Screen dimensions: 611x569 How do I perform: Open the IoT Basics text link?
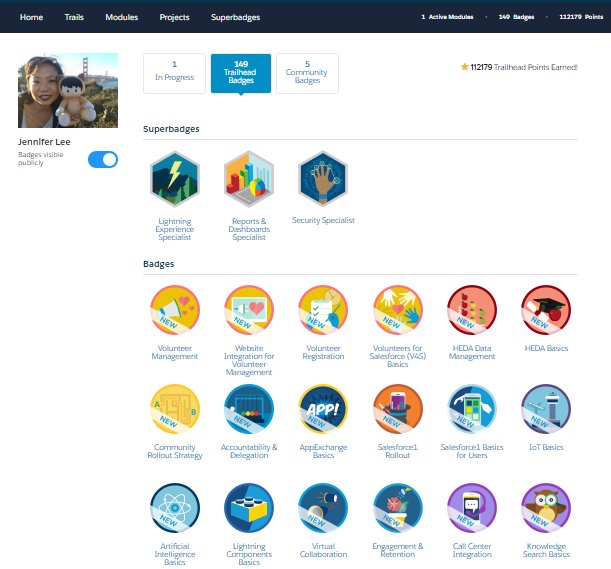click(x=546, y=447)
